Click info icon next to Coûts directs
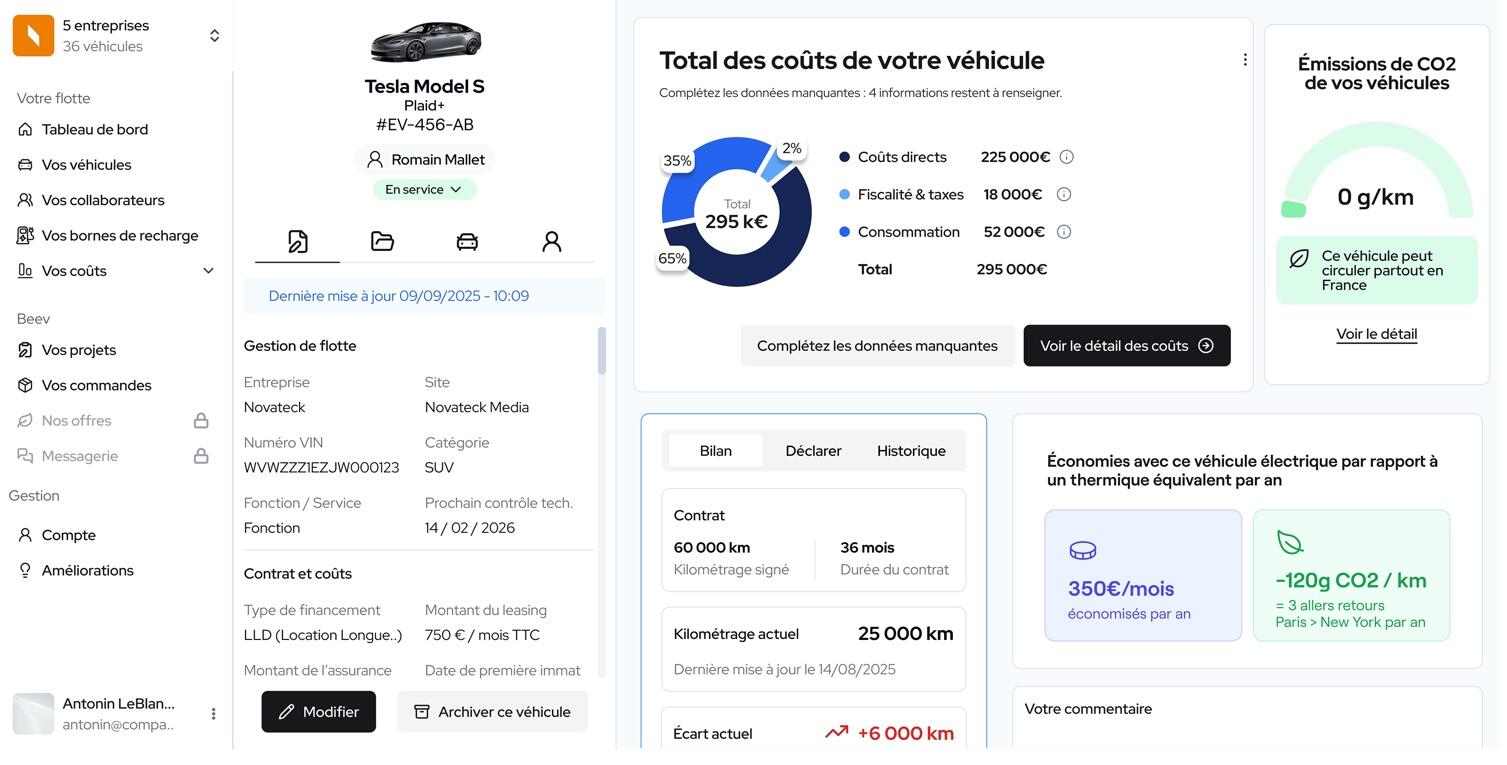1507x765 pixels. pos(1066,157)
